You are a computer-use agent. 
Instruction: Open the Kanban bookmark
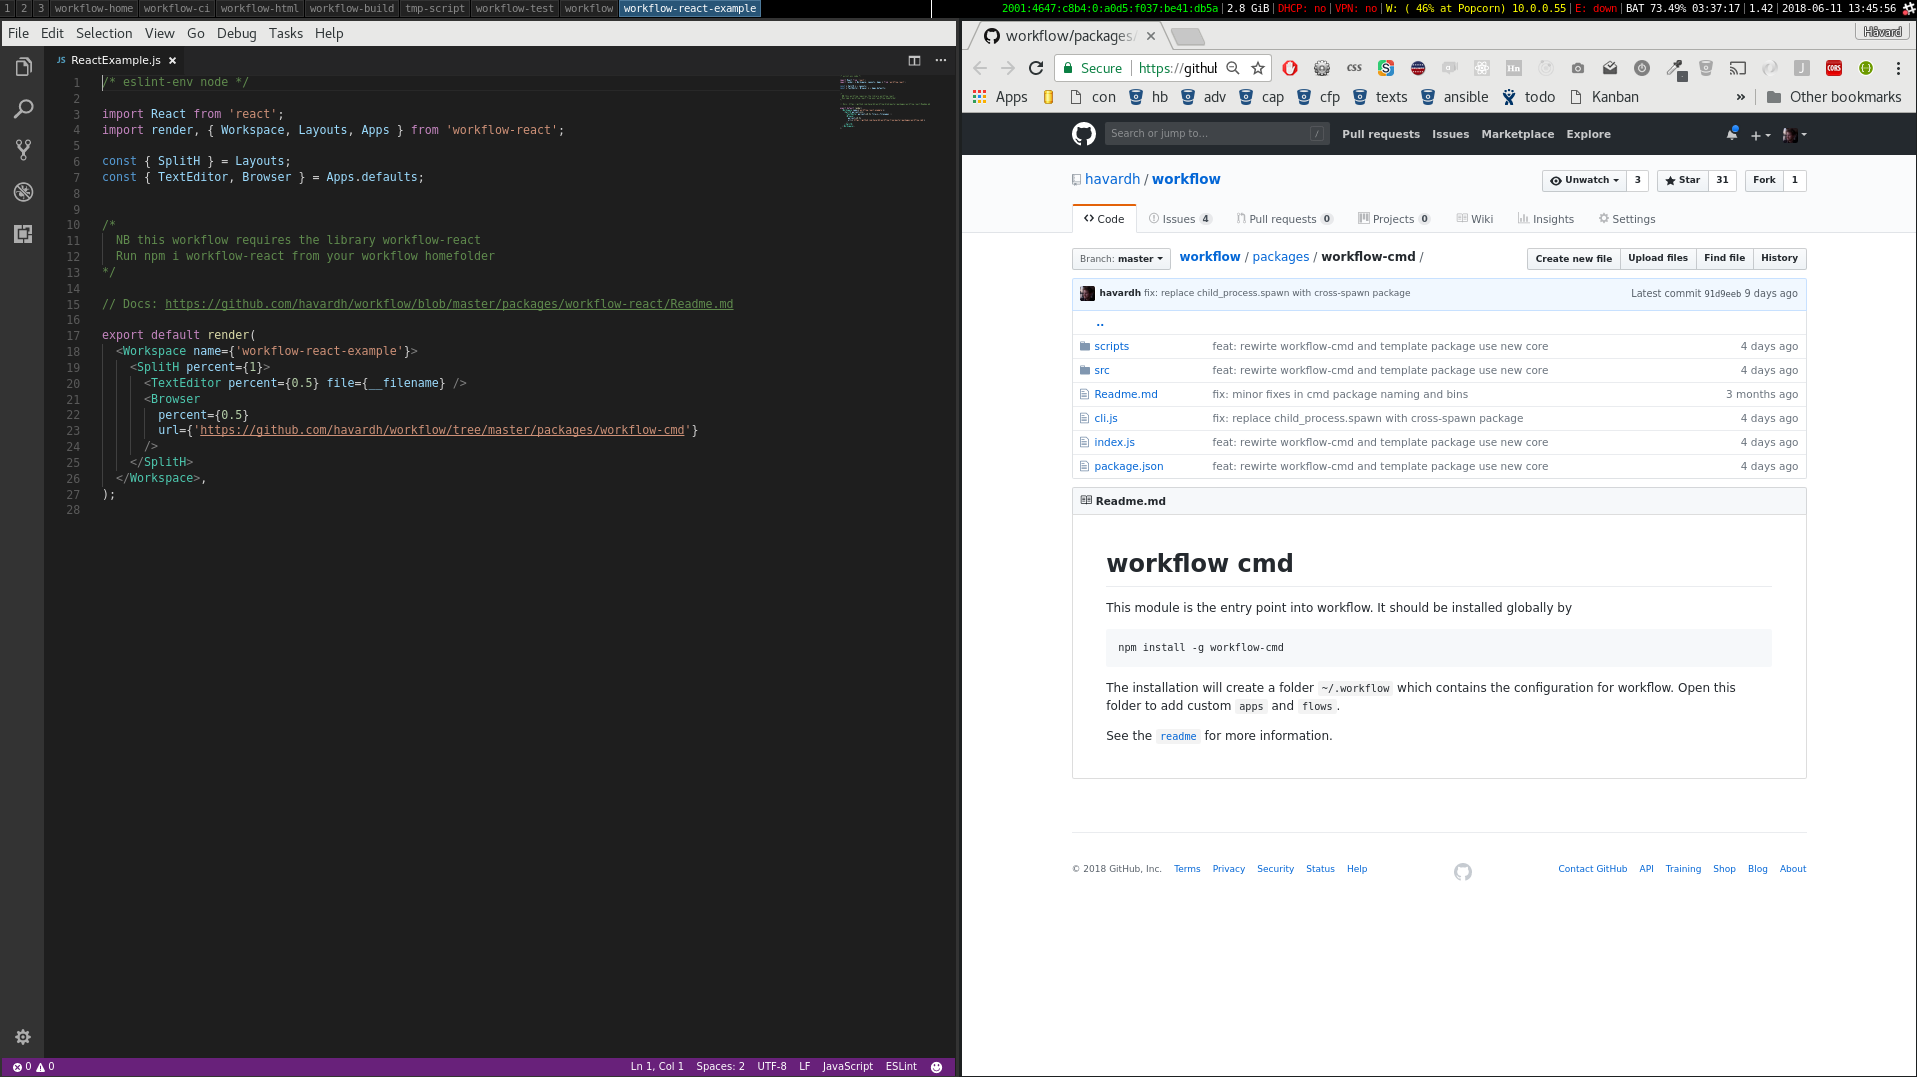(1605, 97)
